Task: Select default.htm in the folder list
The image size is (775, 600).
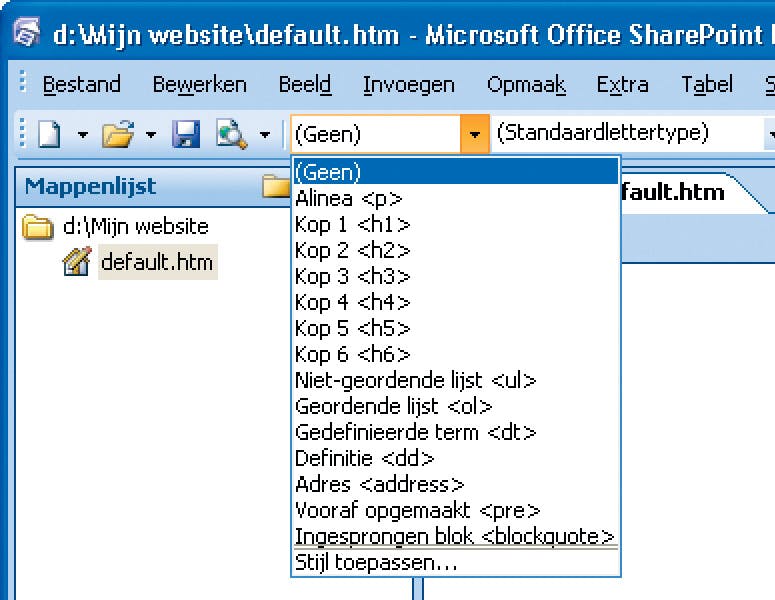Action: click(x=157, y=263)
